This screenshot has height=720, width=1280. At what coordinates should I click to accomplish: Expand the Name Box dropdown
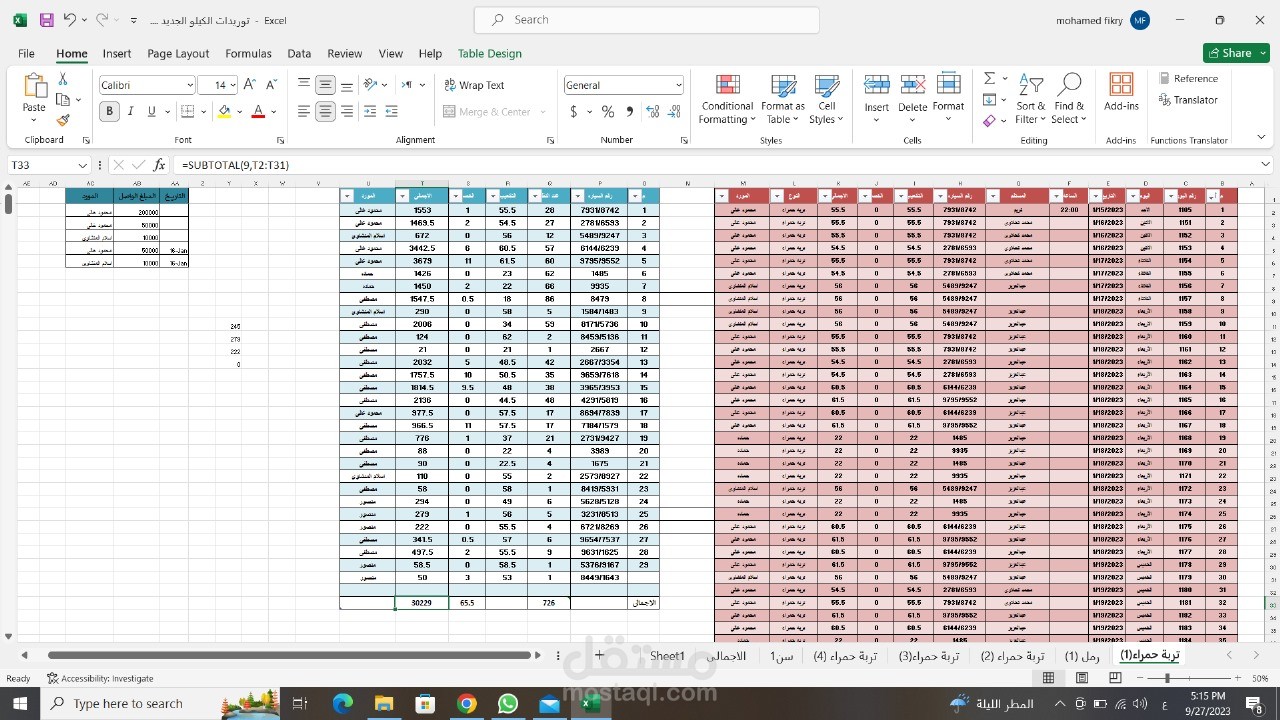(x=83, y=165)
